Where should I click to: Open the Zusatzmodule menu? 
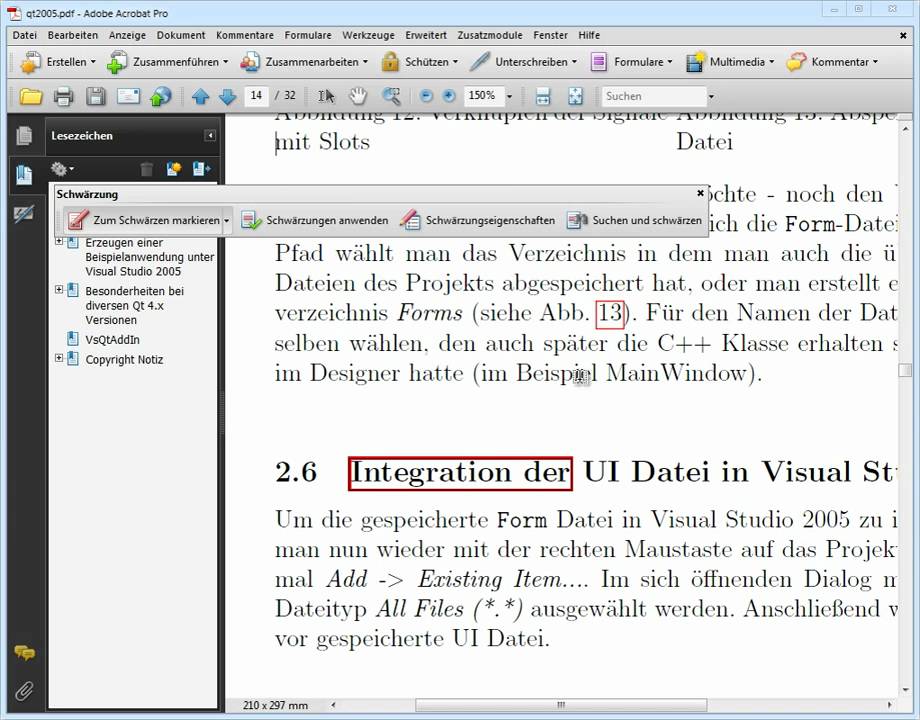pyautogui.click(x=490, y=35)
